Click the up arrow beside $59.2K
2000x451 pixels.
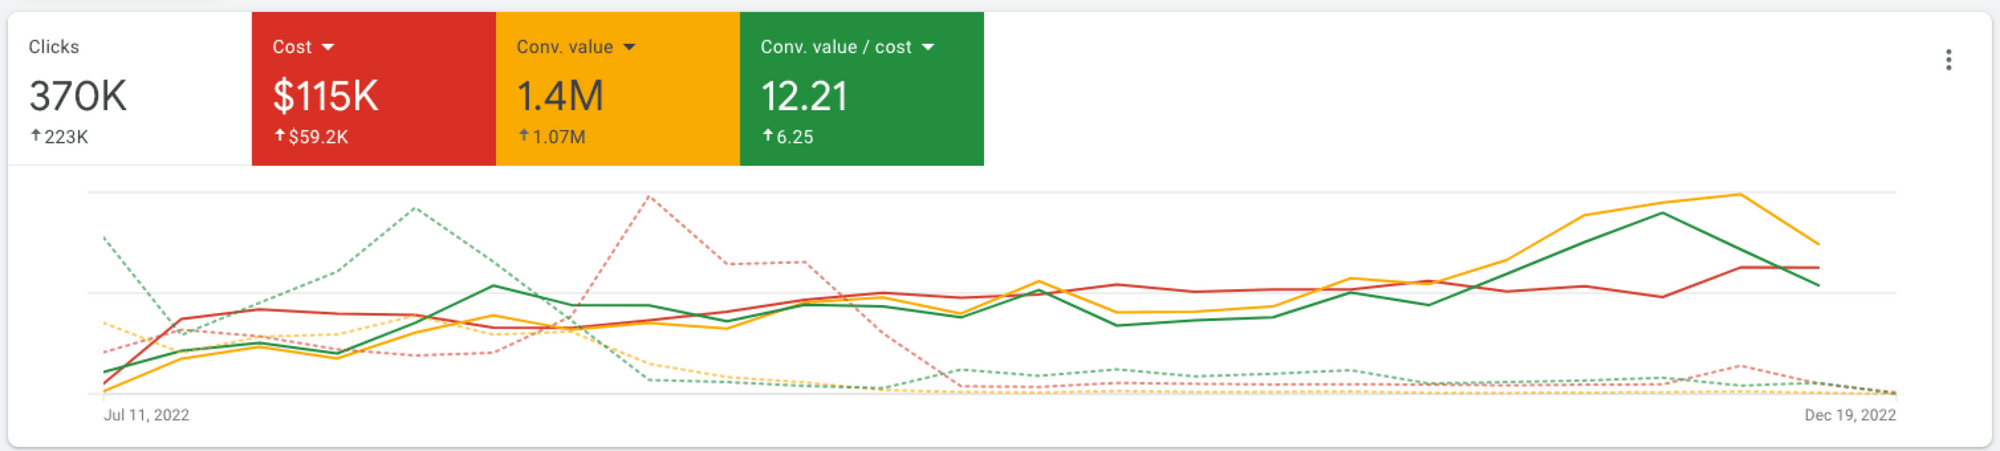tap(280, 135)
